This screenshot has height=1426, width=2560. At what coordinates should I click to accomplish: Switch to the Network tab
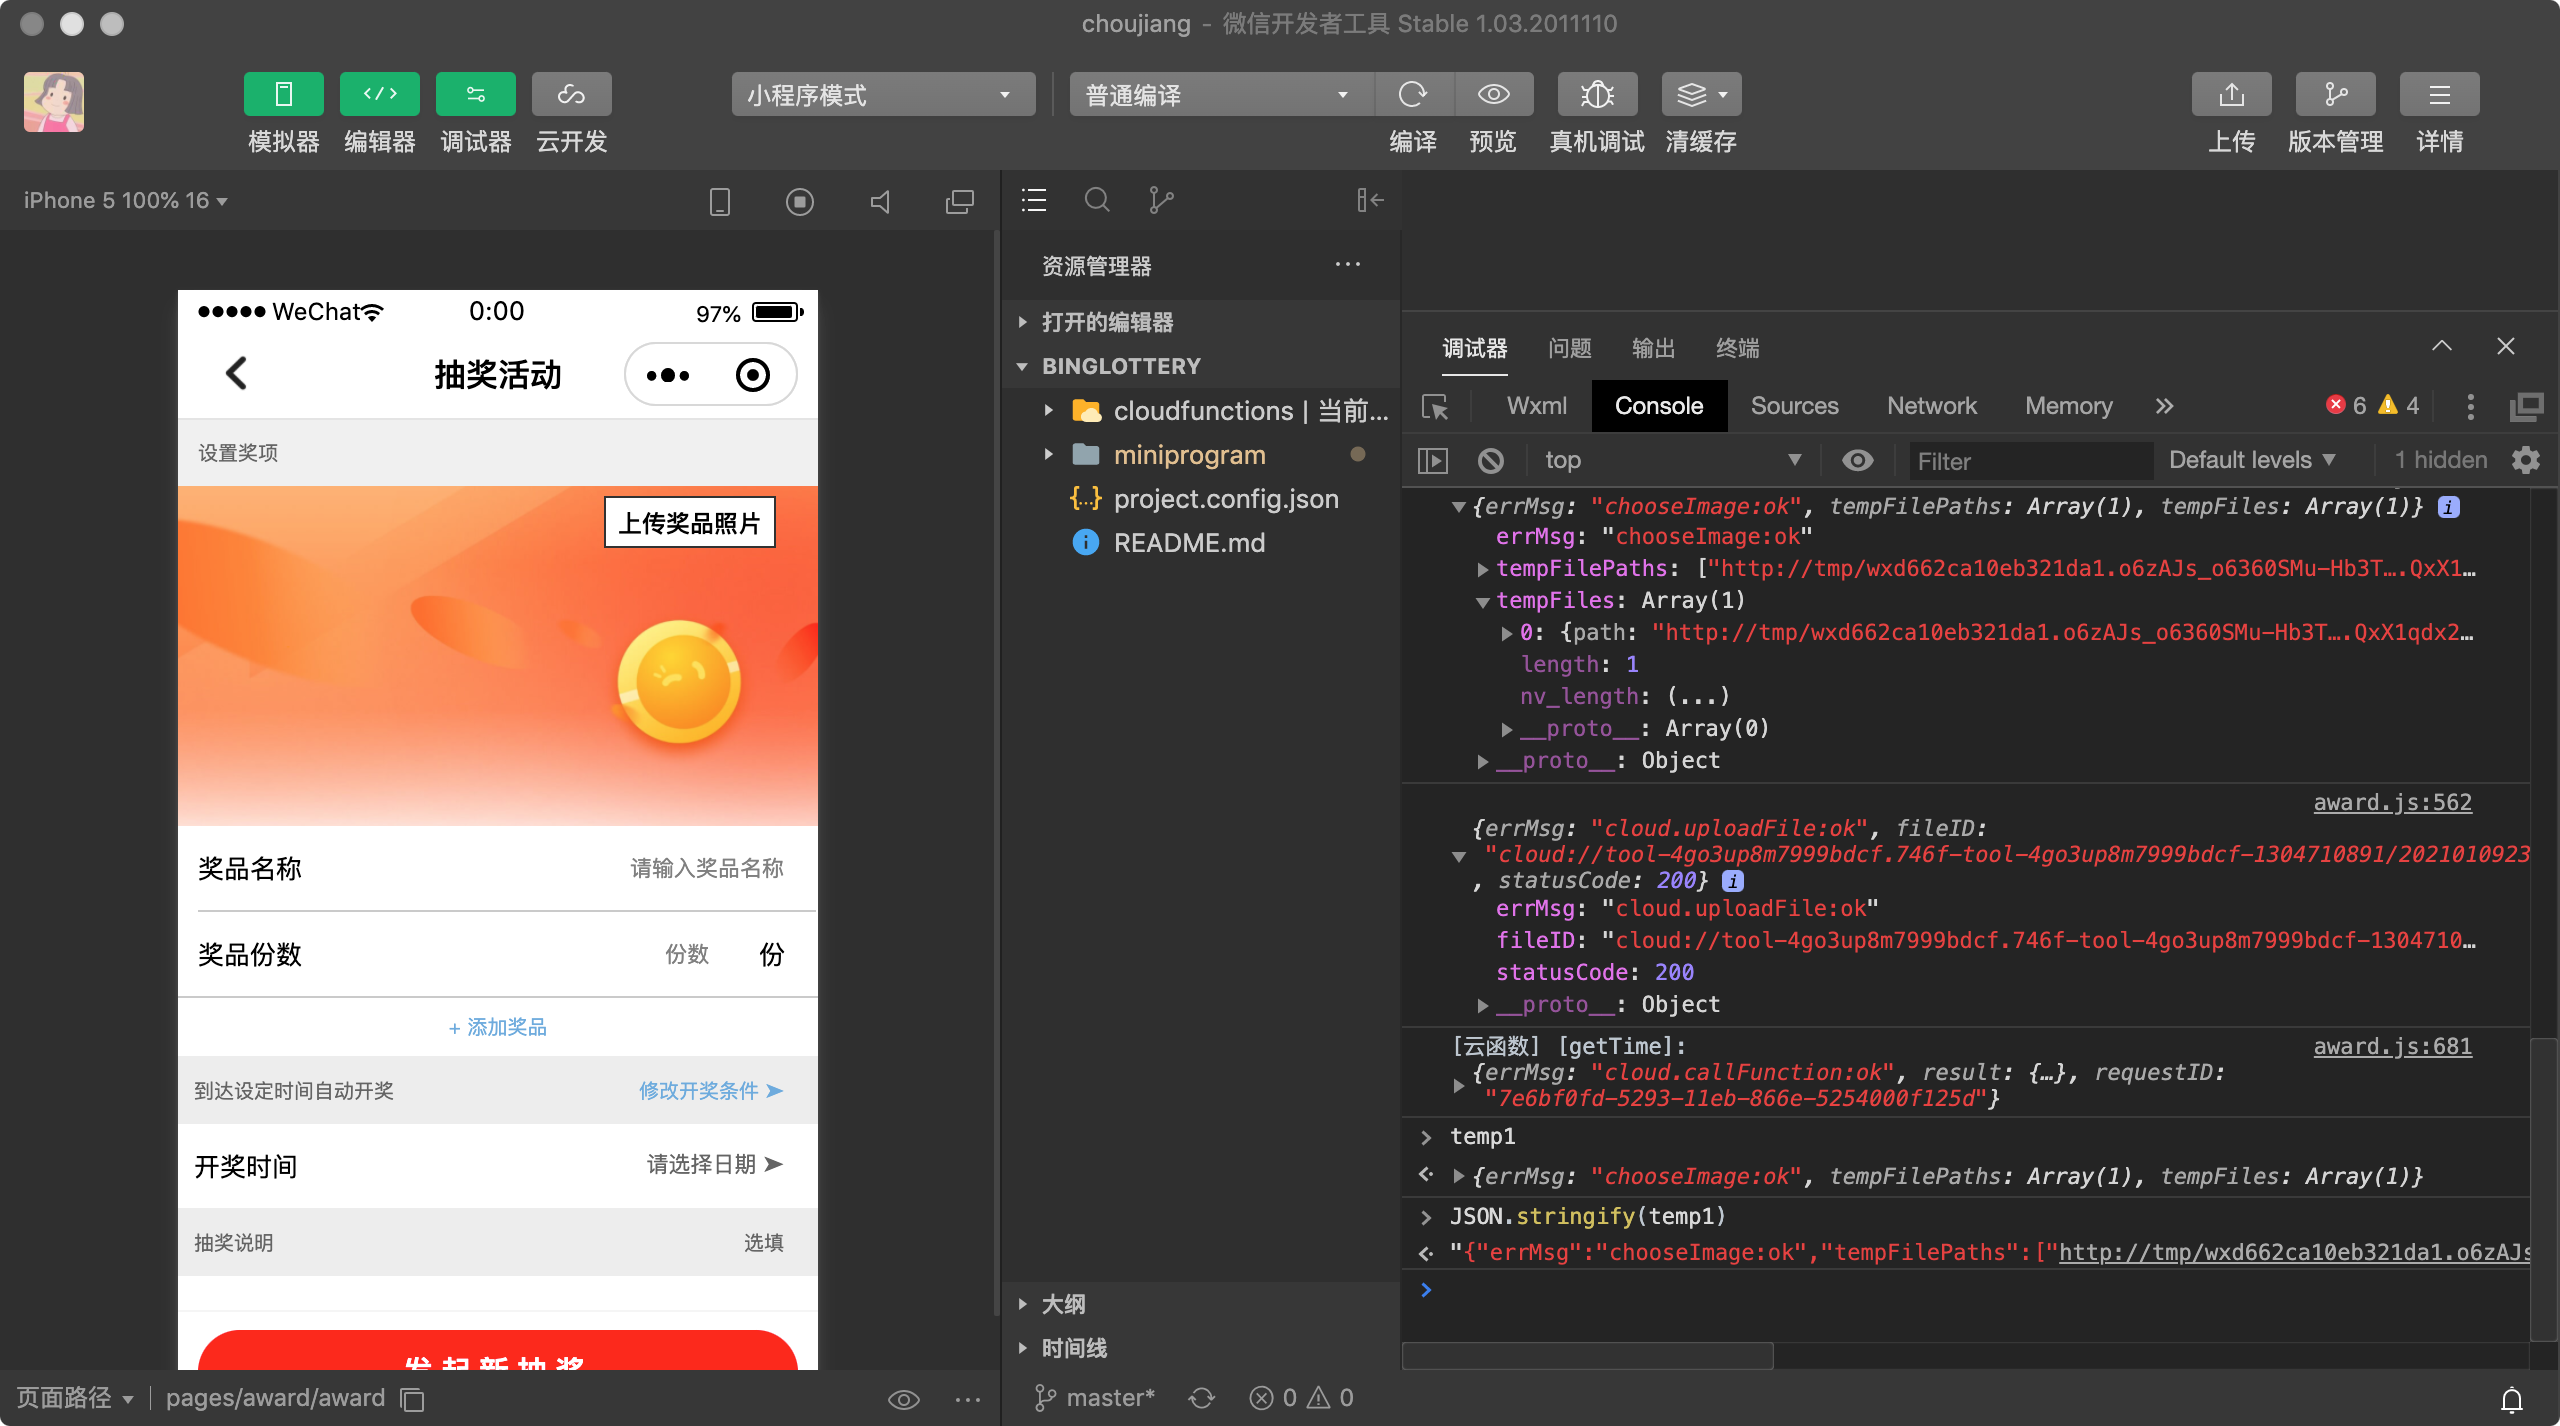[1931, 406]
